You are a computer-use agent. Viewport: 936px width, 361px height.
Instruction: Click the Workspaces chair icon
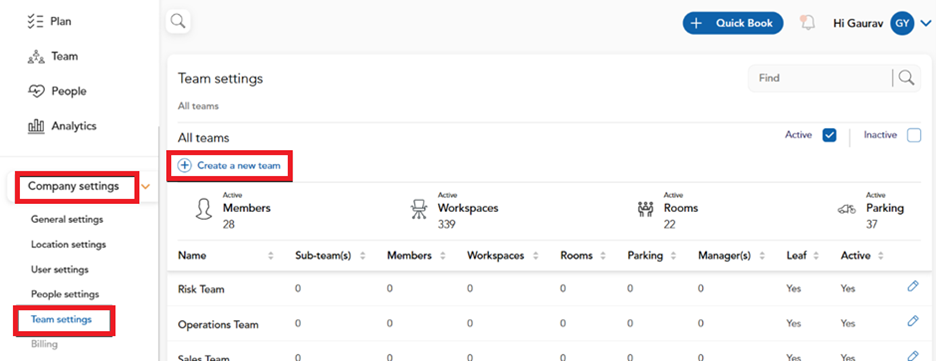[x=419, y=210]
